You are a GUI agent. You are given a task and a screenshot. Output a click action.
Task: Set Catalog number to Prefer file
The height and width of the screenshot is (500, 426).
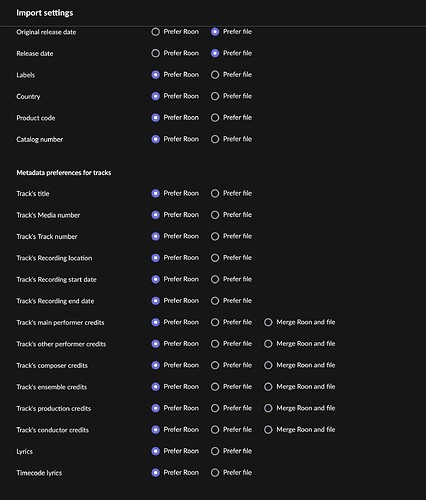(x=215, y=139)
